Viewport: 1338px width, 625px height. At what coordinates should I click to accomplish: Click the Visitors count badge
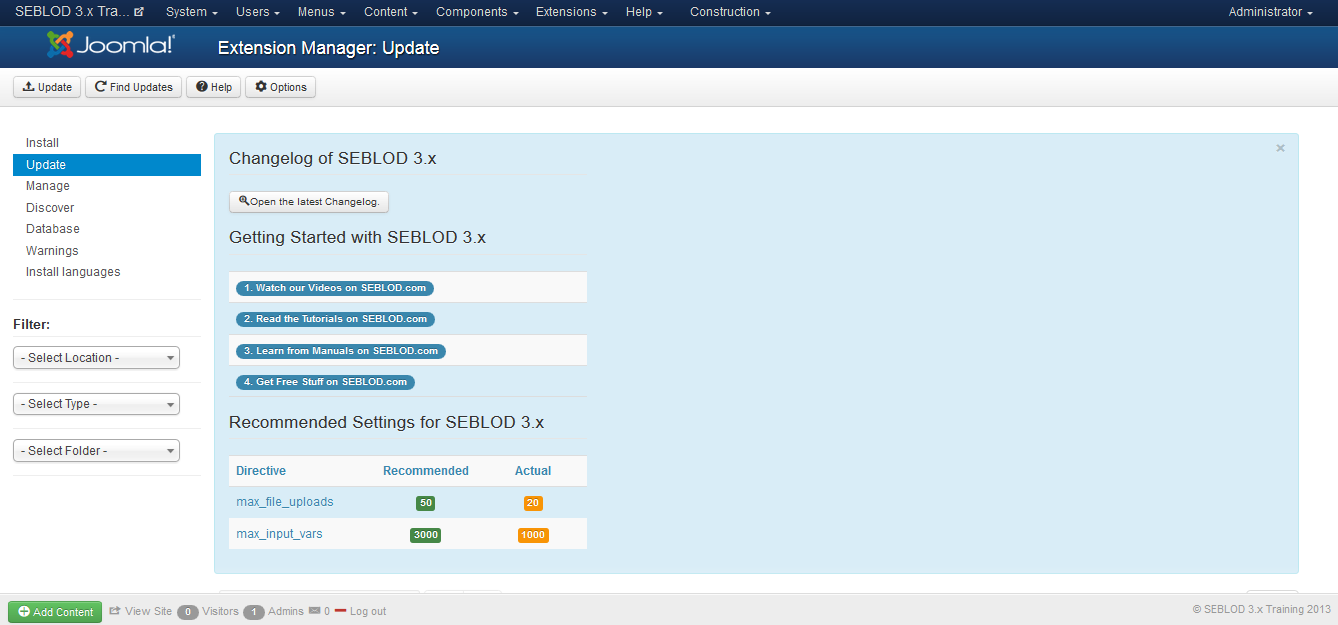187,612
